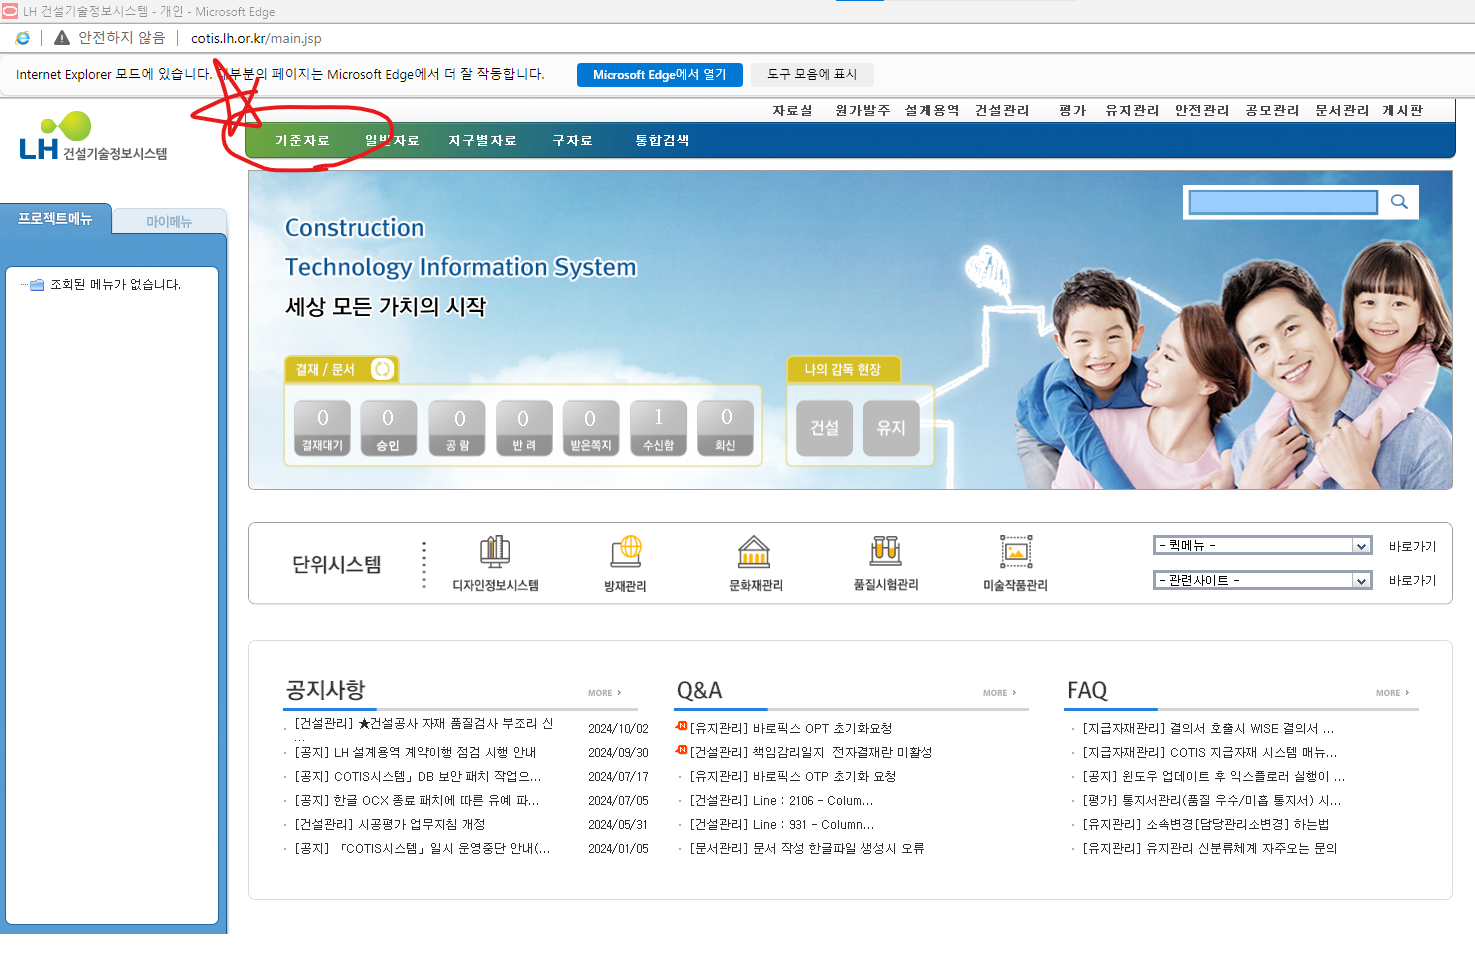Click the 건설 supervision button
Screen dimensions: 1475x967
coord(824,427)
